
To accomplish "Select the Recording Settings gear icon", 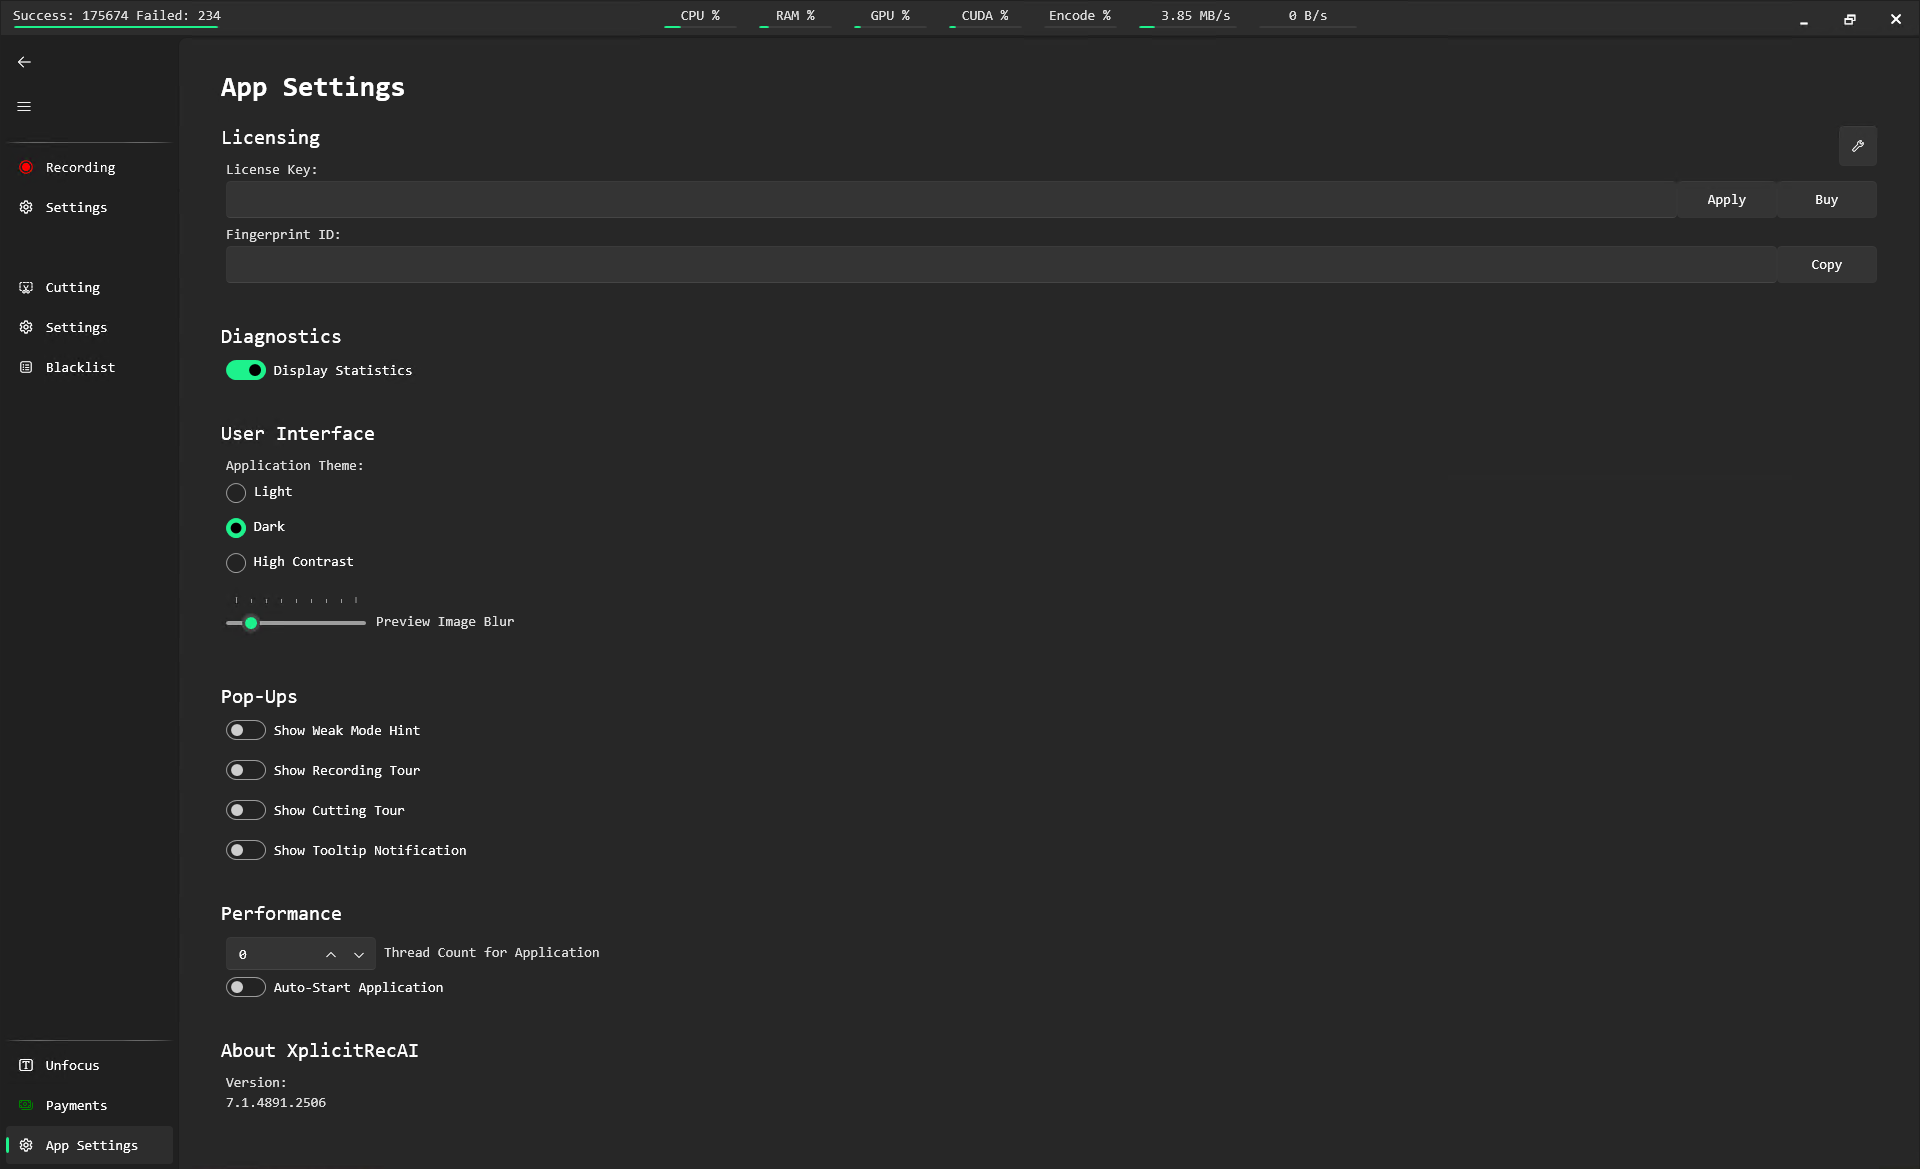I will (25, 207).
